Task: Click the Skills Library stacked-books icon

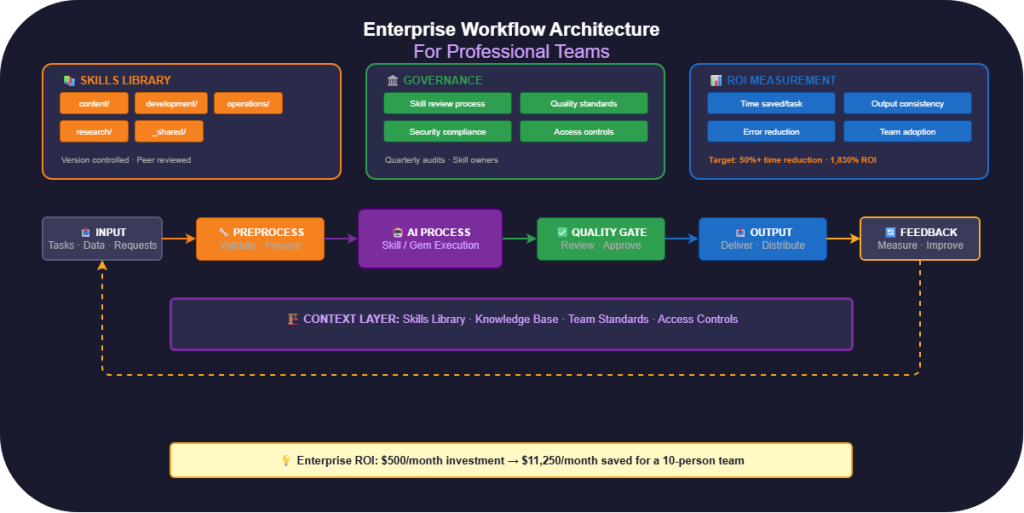Action: pos(69,81)
